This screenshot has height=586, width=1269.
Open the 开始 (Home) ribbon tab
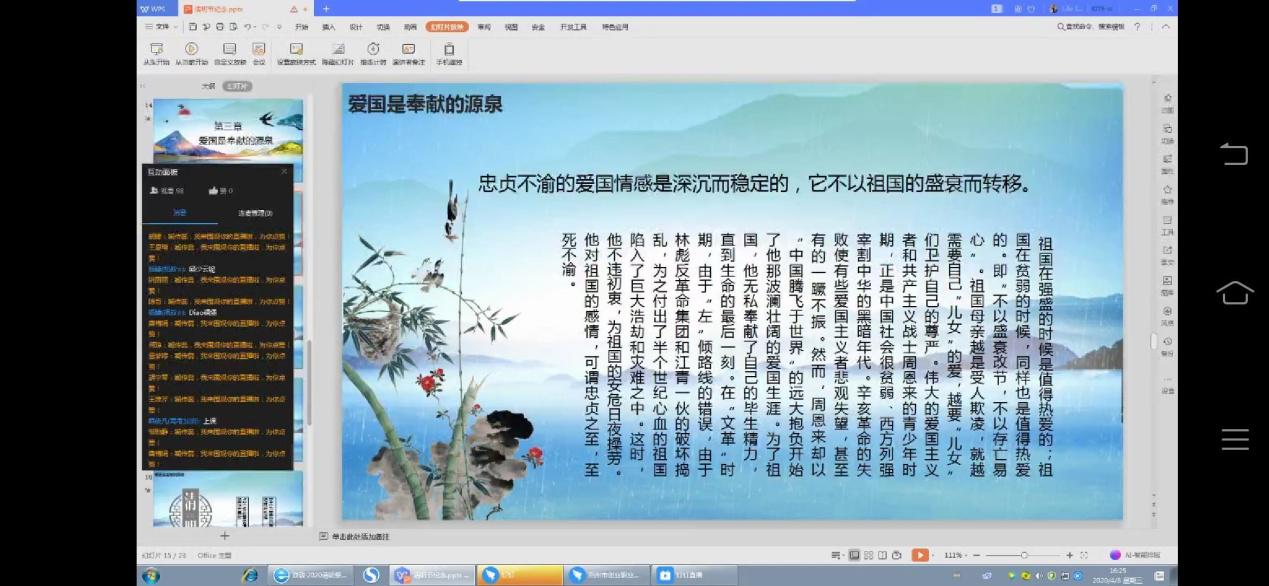coord(301,27)
